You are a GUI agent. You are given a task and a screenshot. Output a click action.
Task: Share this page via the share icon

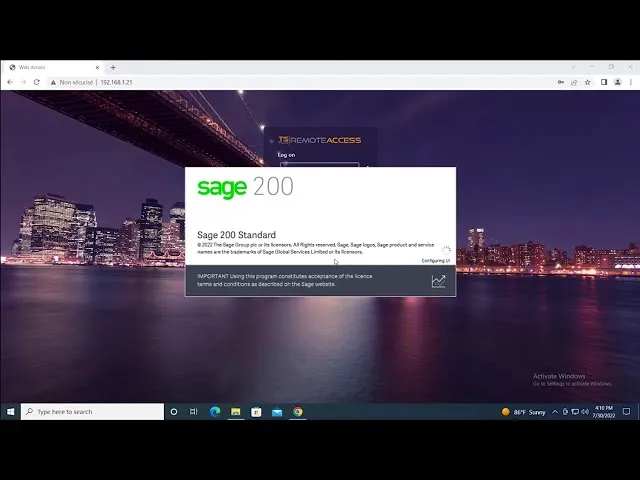tap(573, 82)
